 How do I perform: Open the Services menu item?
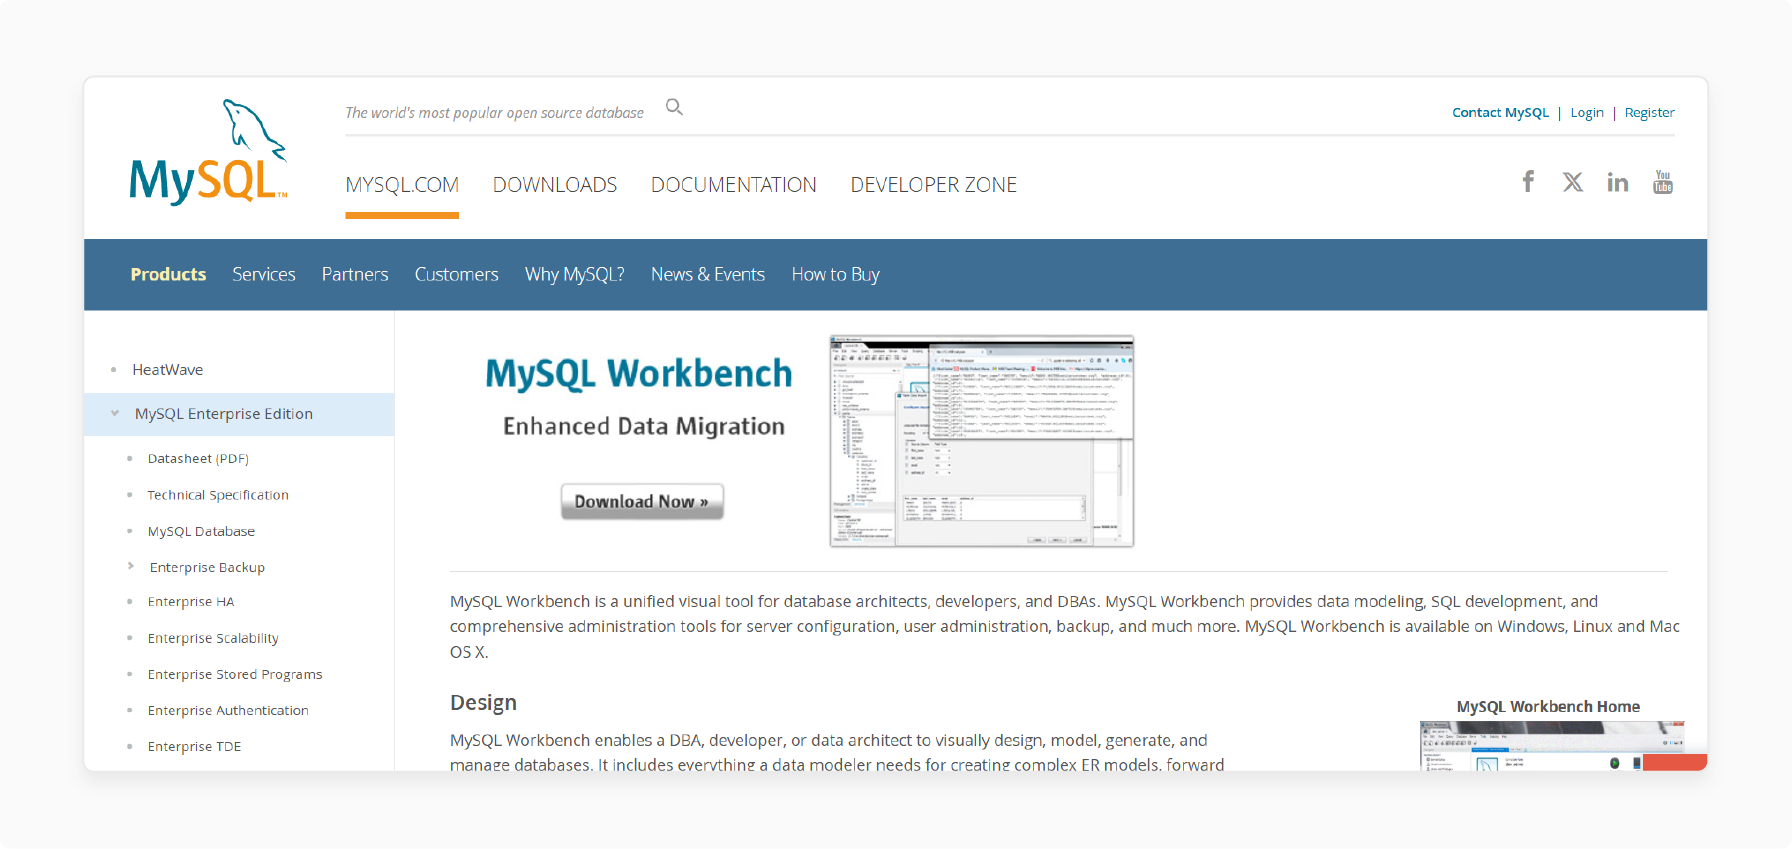click(x=264, y=274)
